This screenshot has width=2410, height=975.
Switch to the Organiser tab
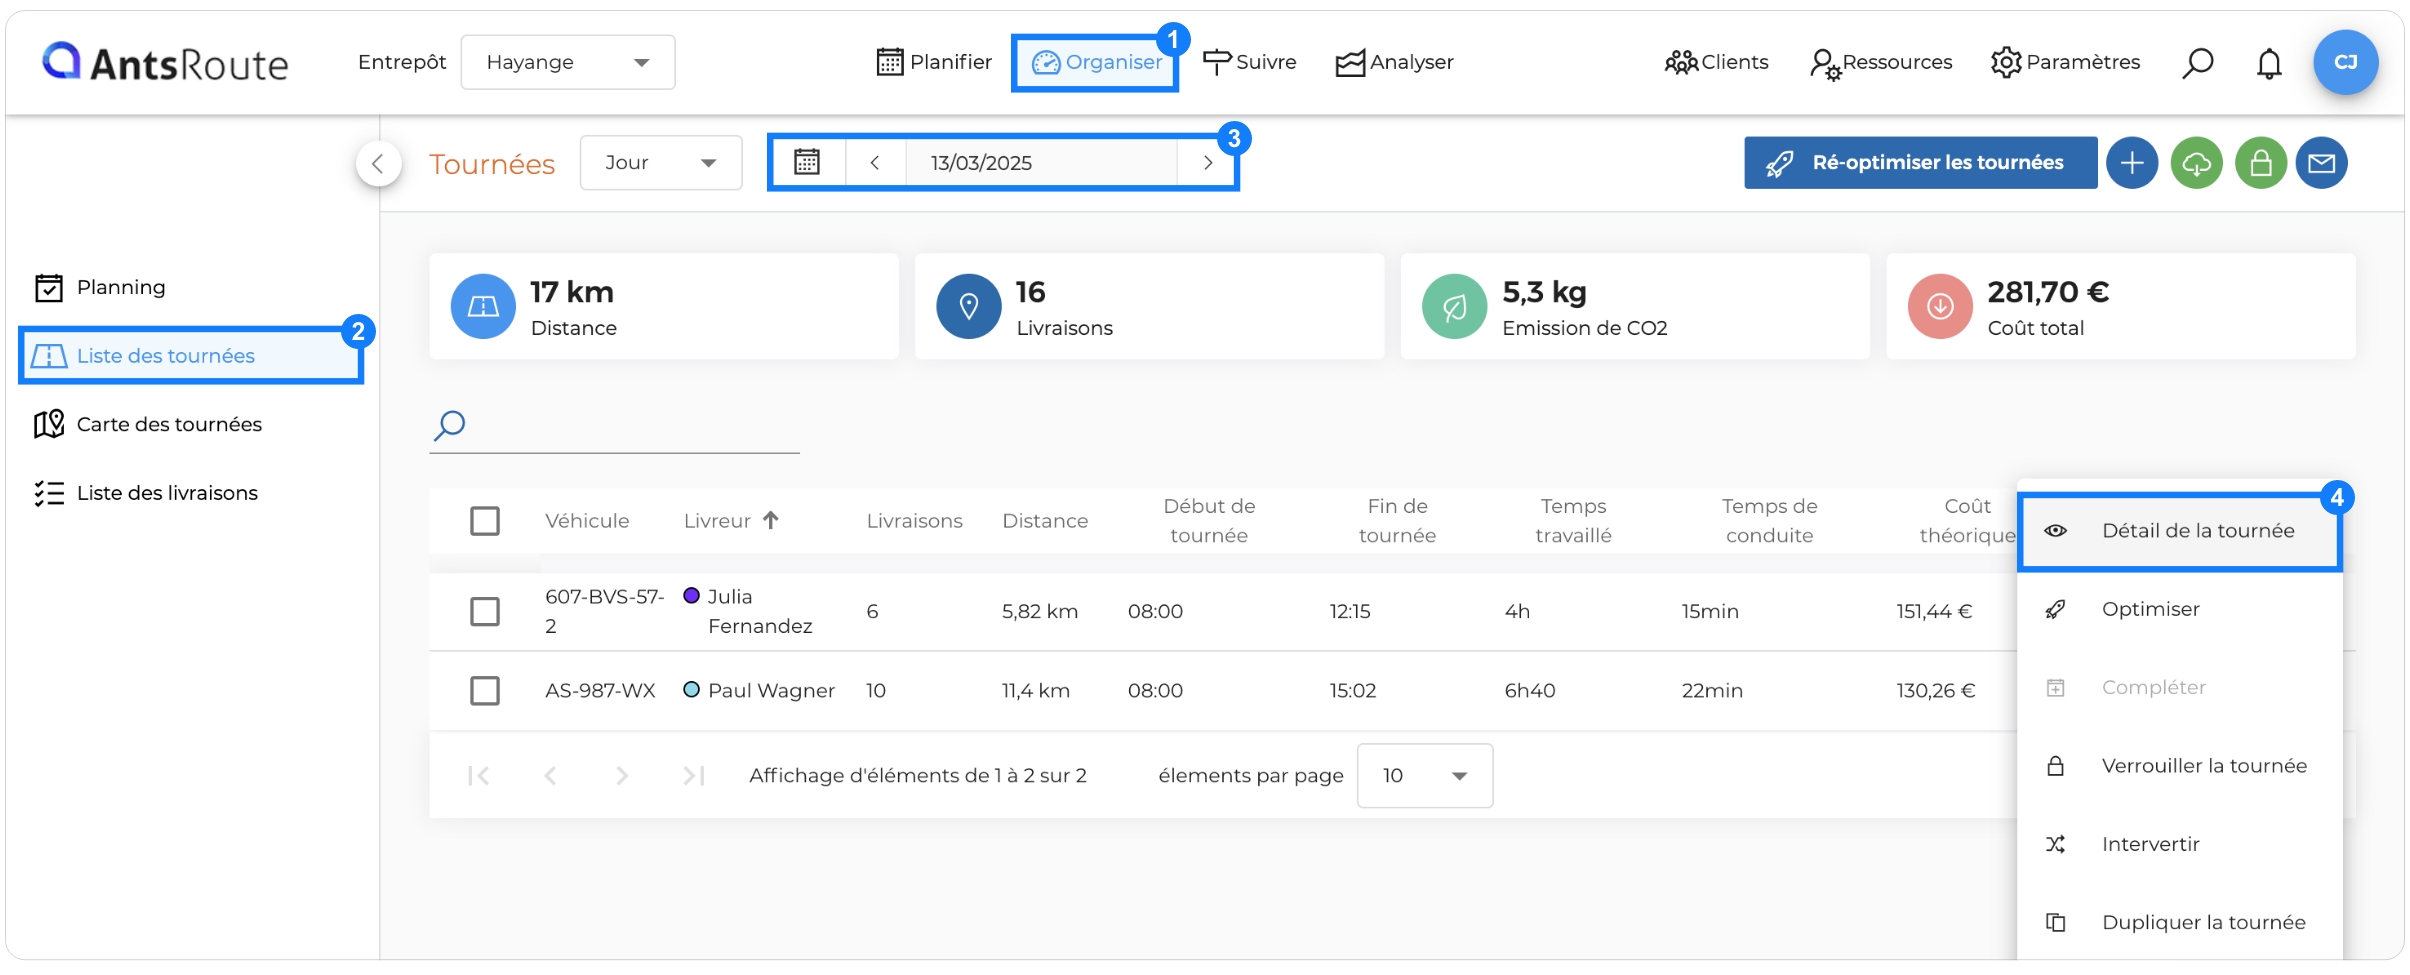coord(1096,62)
